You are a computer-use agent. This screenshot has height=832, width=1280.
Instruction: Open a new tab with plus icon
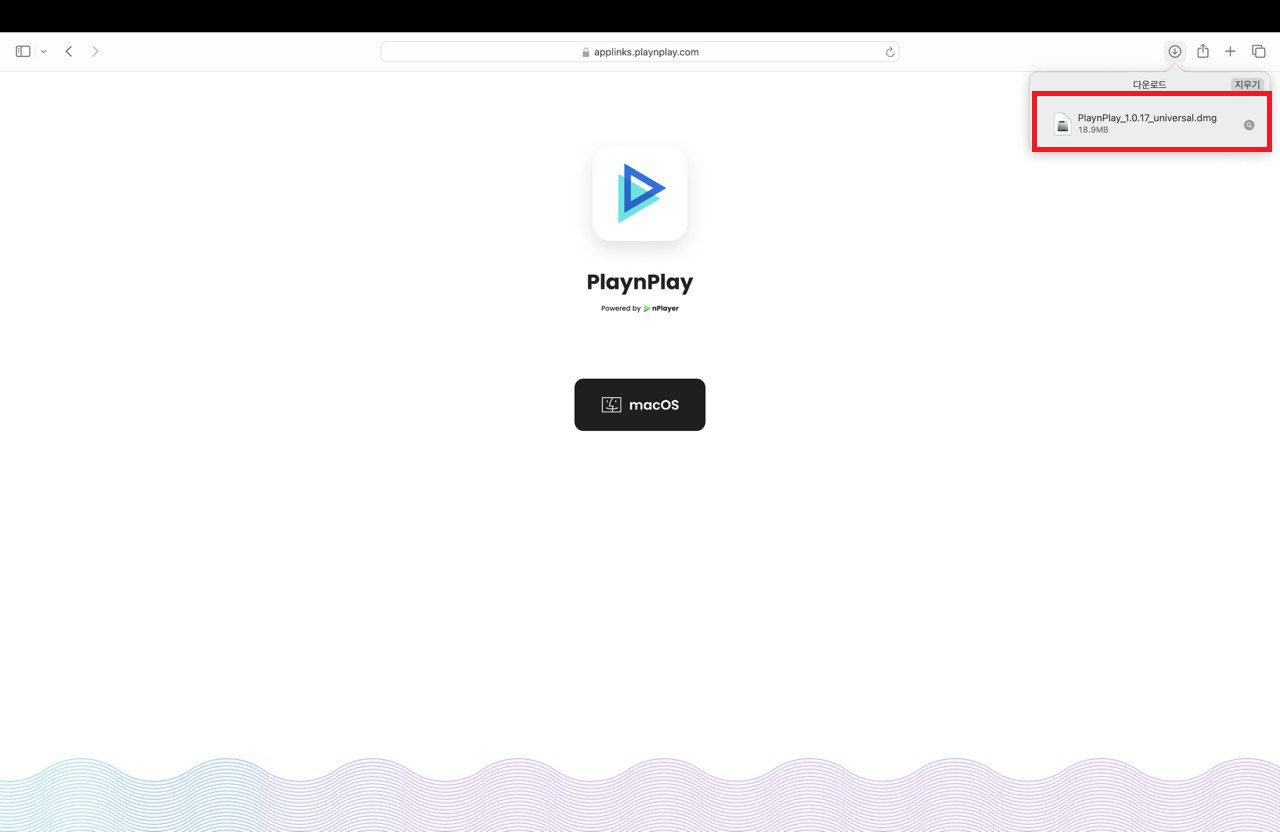click(1231, 51)
